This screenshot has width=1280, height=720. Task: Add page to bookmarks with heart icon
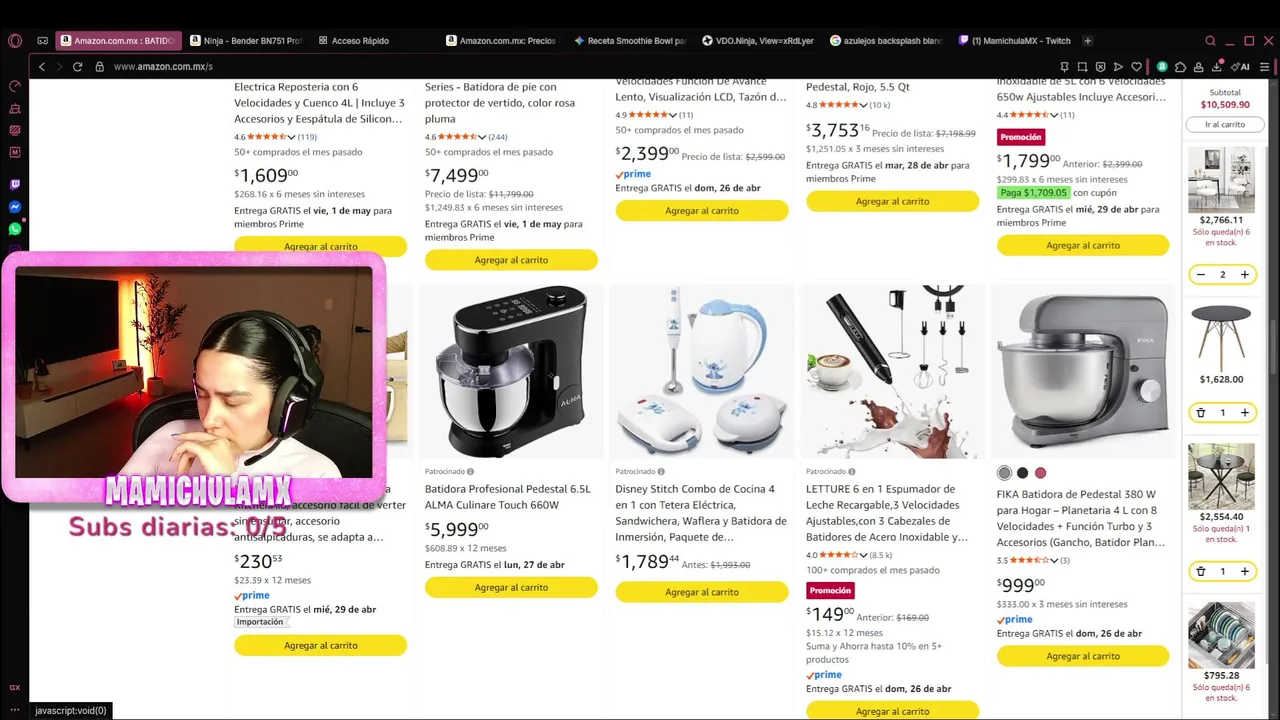pos(1136,67)
